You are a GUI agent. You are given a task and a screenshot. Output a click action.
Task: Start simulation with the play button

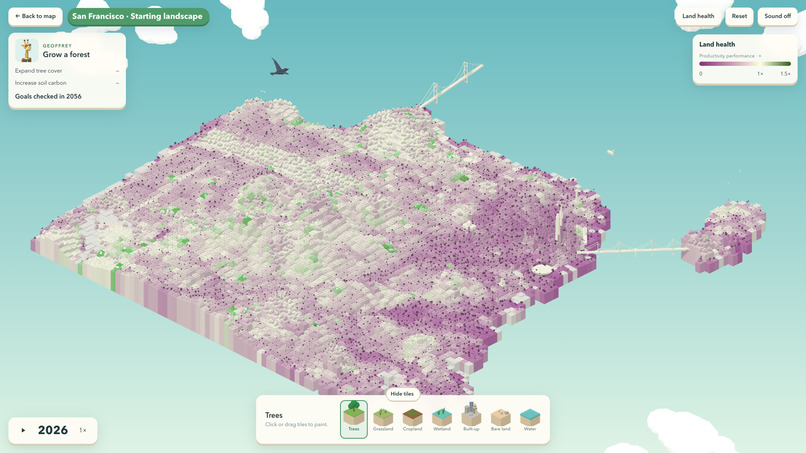(23, 430)
